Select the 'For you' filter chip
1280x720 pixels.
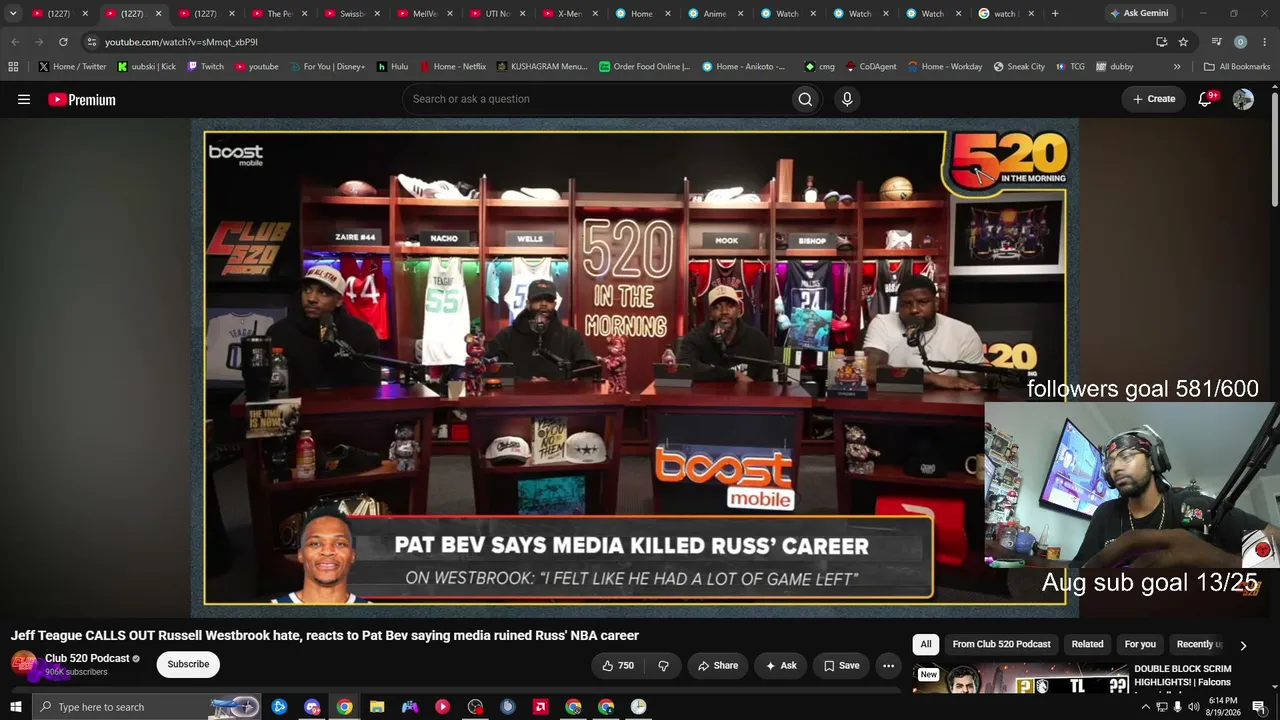coord(1140,645)
